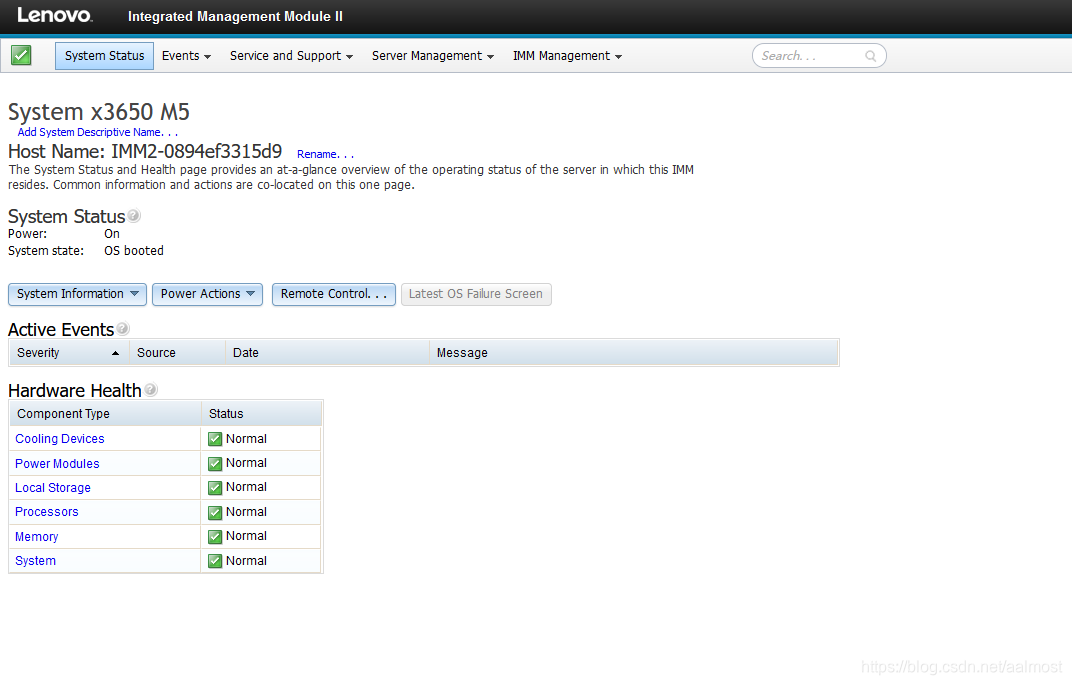The height and width of the screenshot is (685, 1072).
Task: Click Remote Control button
Action: tap(334, 294)
